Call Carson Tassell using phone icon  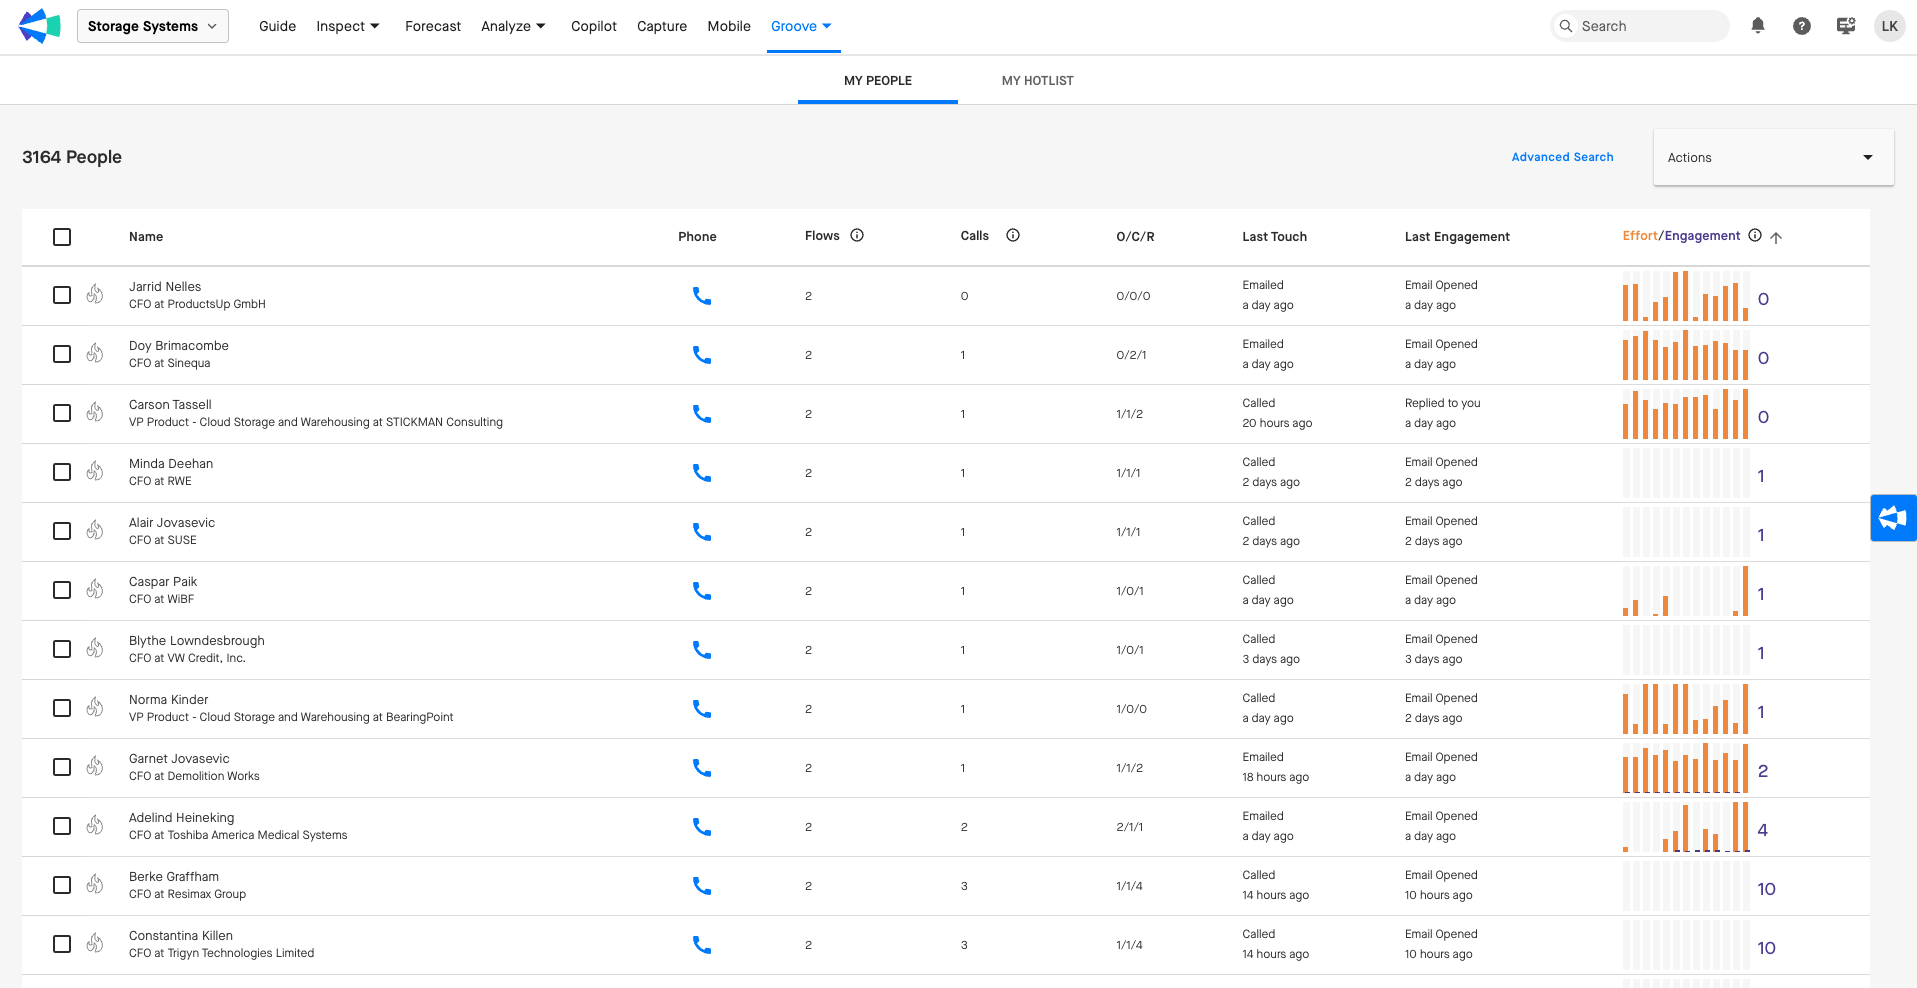pyautogui.click(x=702, y=414)
